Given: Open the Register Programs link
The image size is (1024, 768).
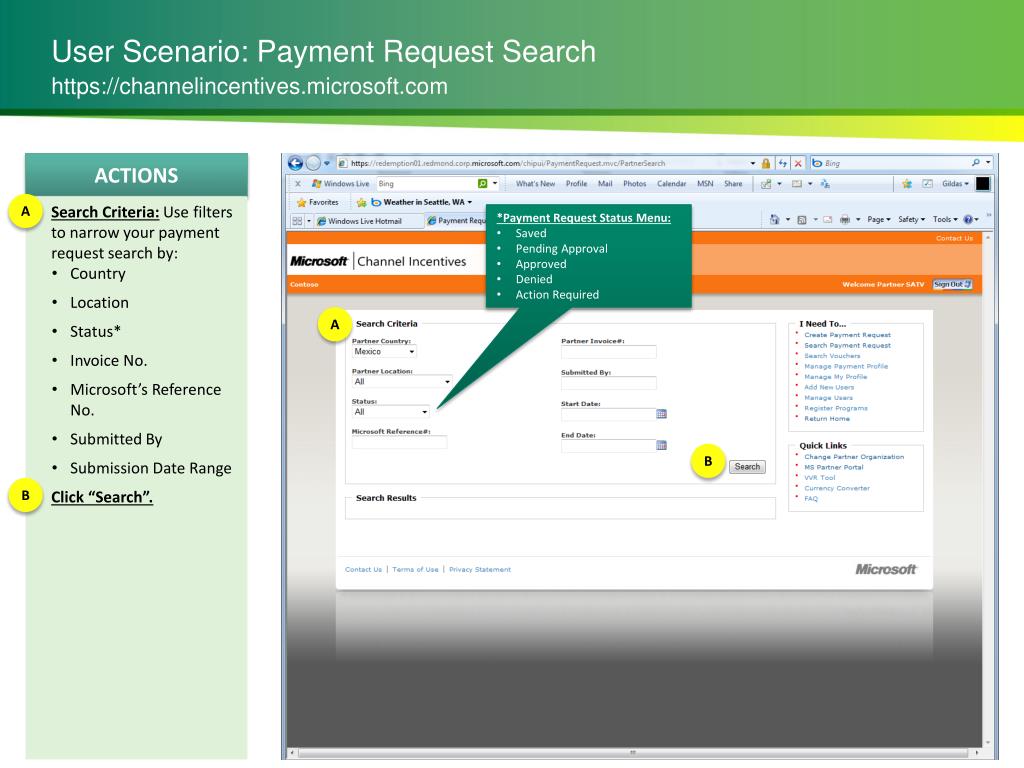Looking at the screenshot, I should coord(836,408).
